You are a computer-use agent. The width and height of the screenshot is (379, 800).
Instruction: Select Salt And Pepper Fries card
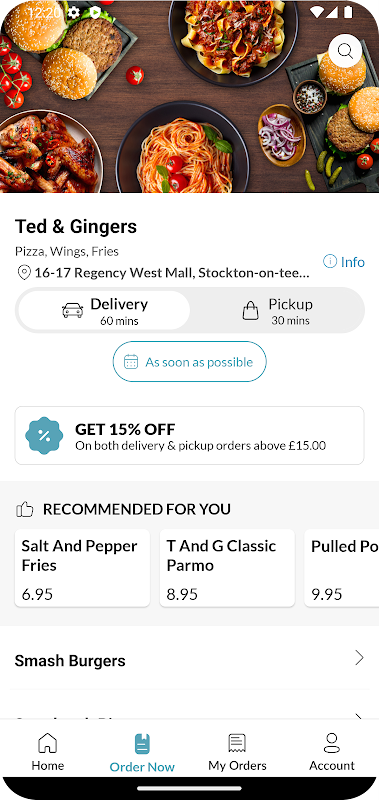[82, 568]
